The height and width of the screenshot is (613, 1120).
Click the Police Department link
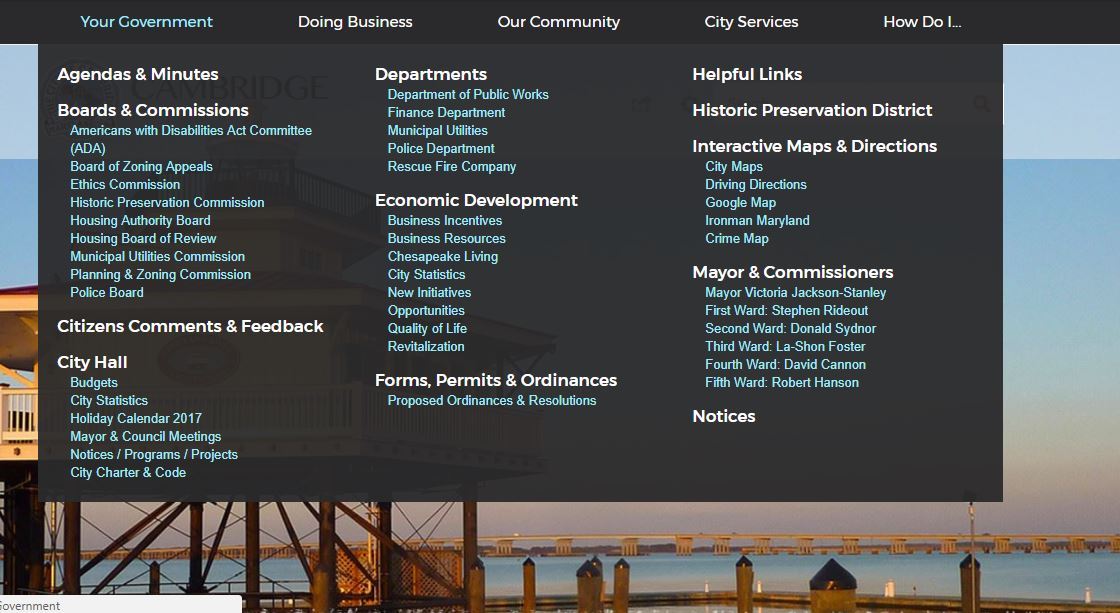click(441, 148)
